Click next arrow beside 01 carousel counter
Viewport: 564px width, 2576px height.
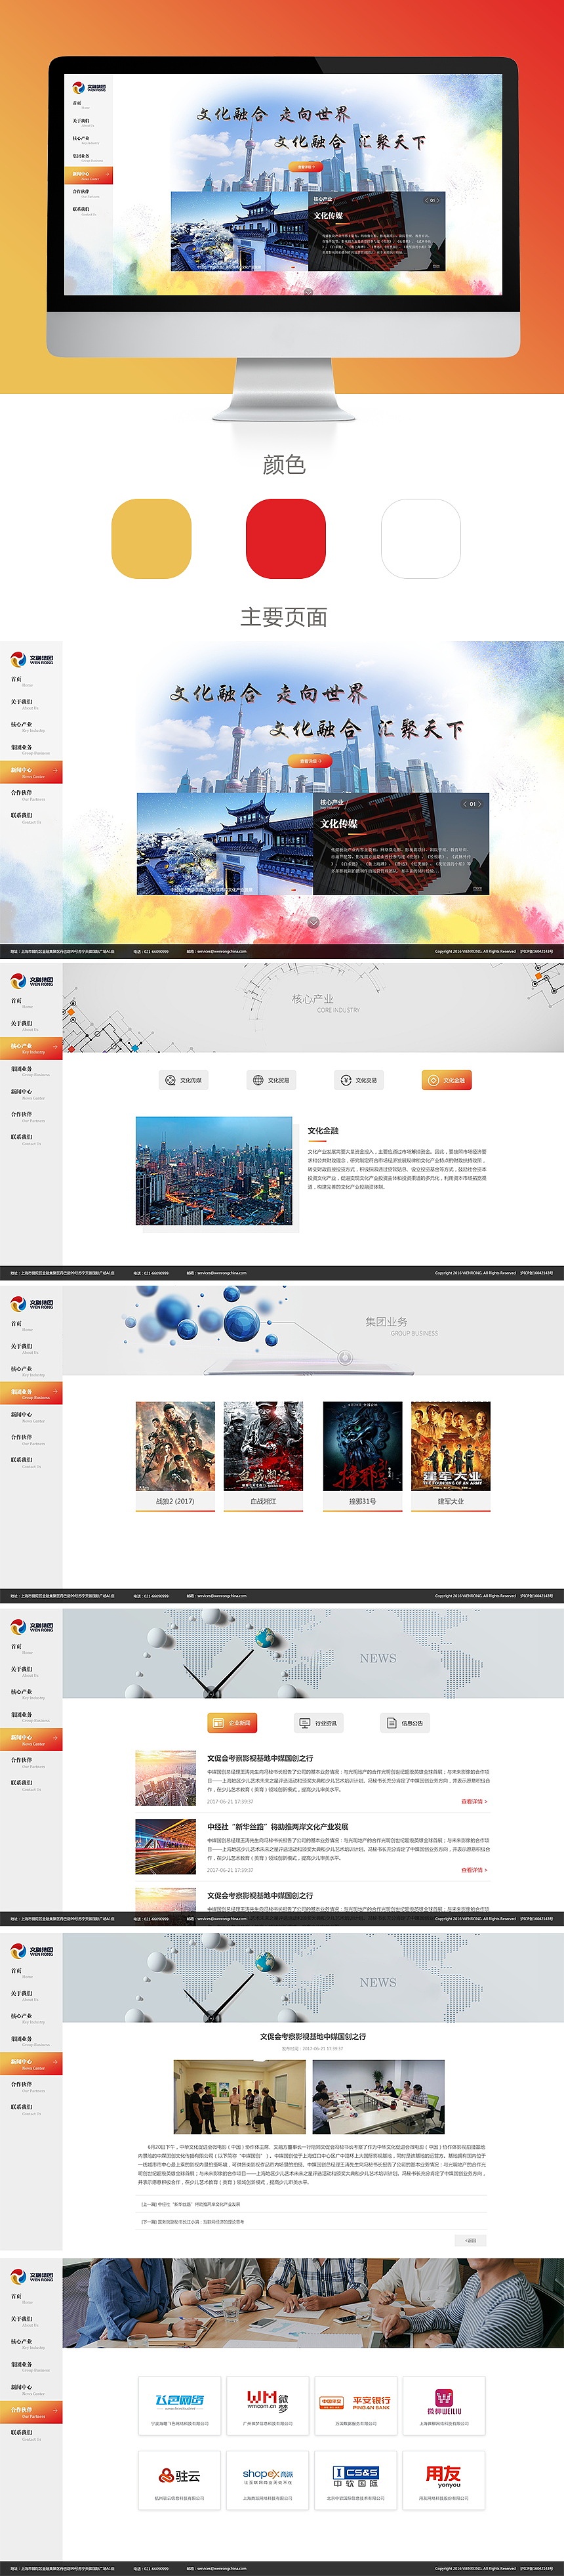point(479,804)
